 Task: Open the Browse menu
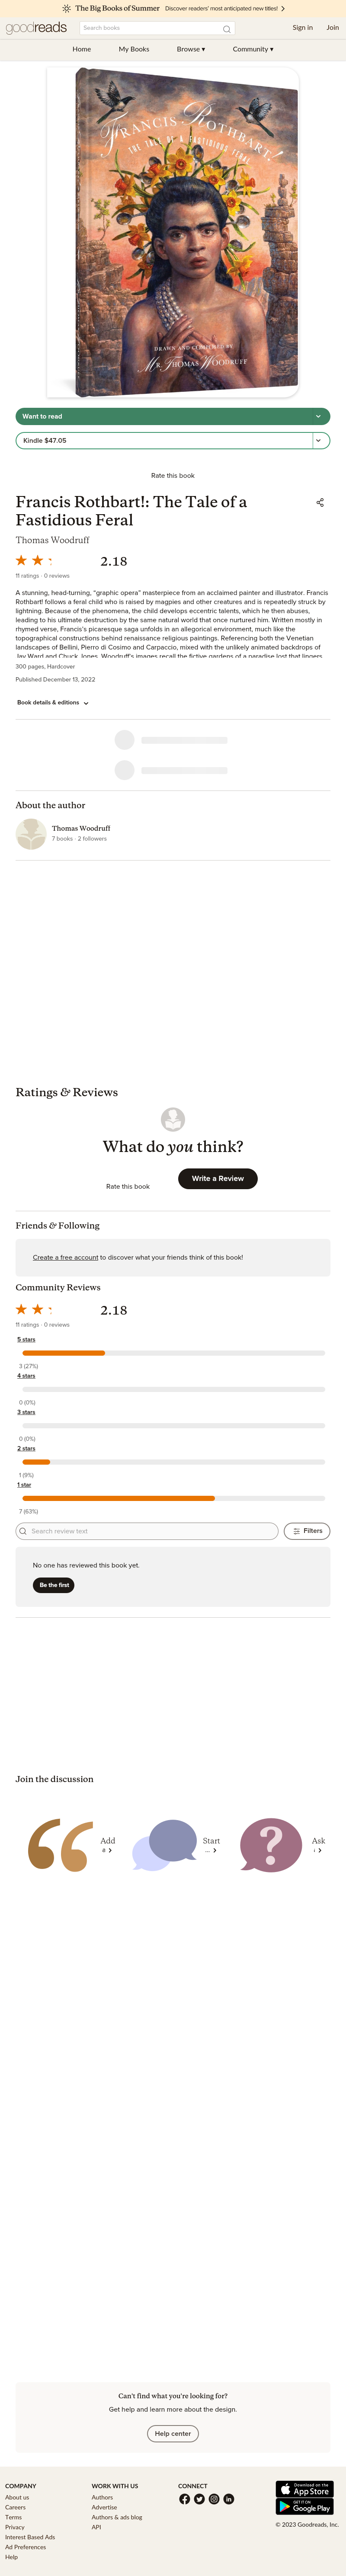pos(191,49)
